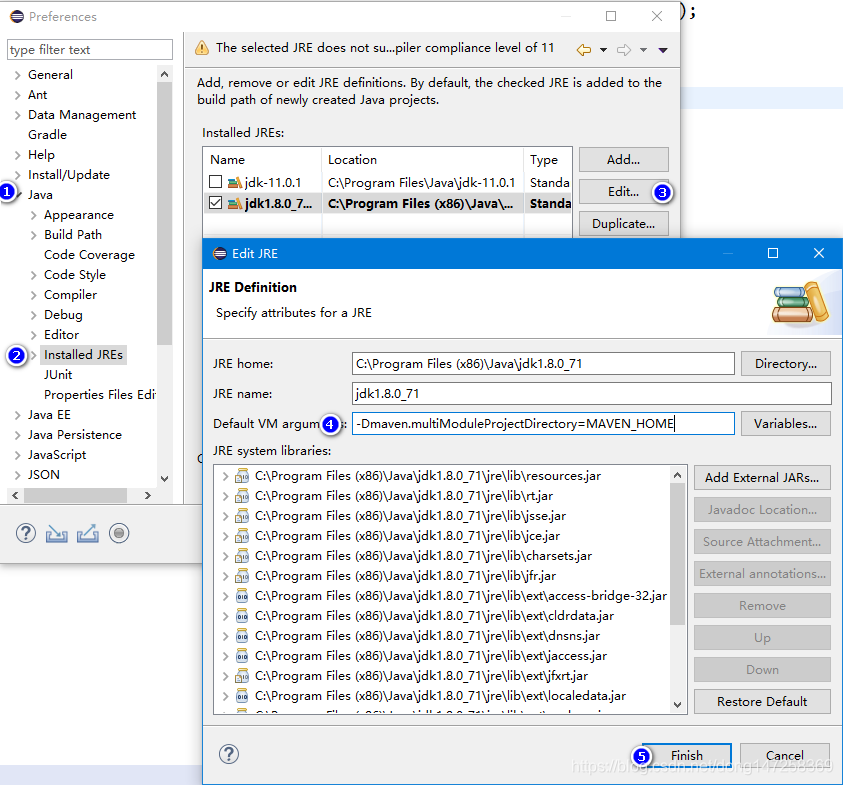Click the Export preferences icon
This screenshot has height=785, width=843.
[88, 533]
